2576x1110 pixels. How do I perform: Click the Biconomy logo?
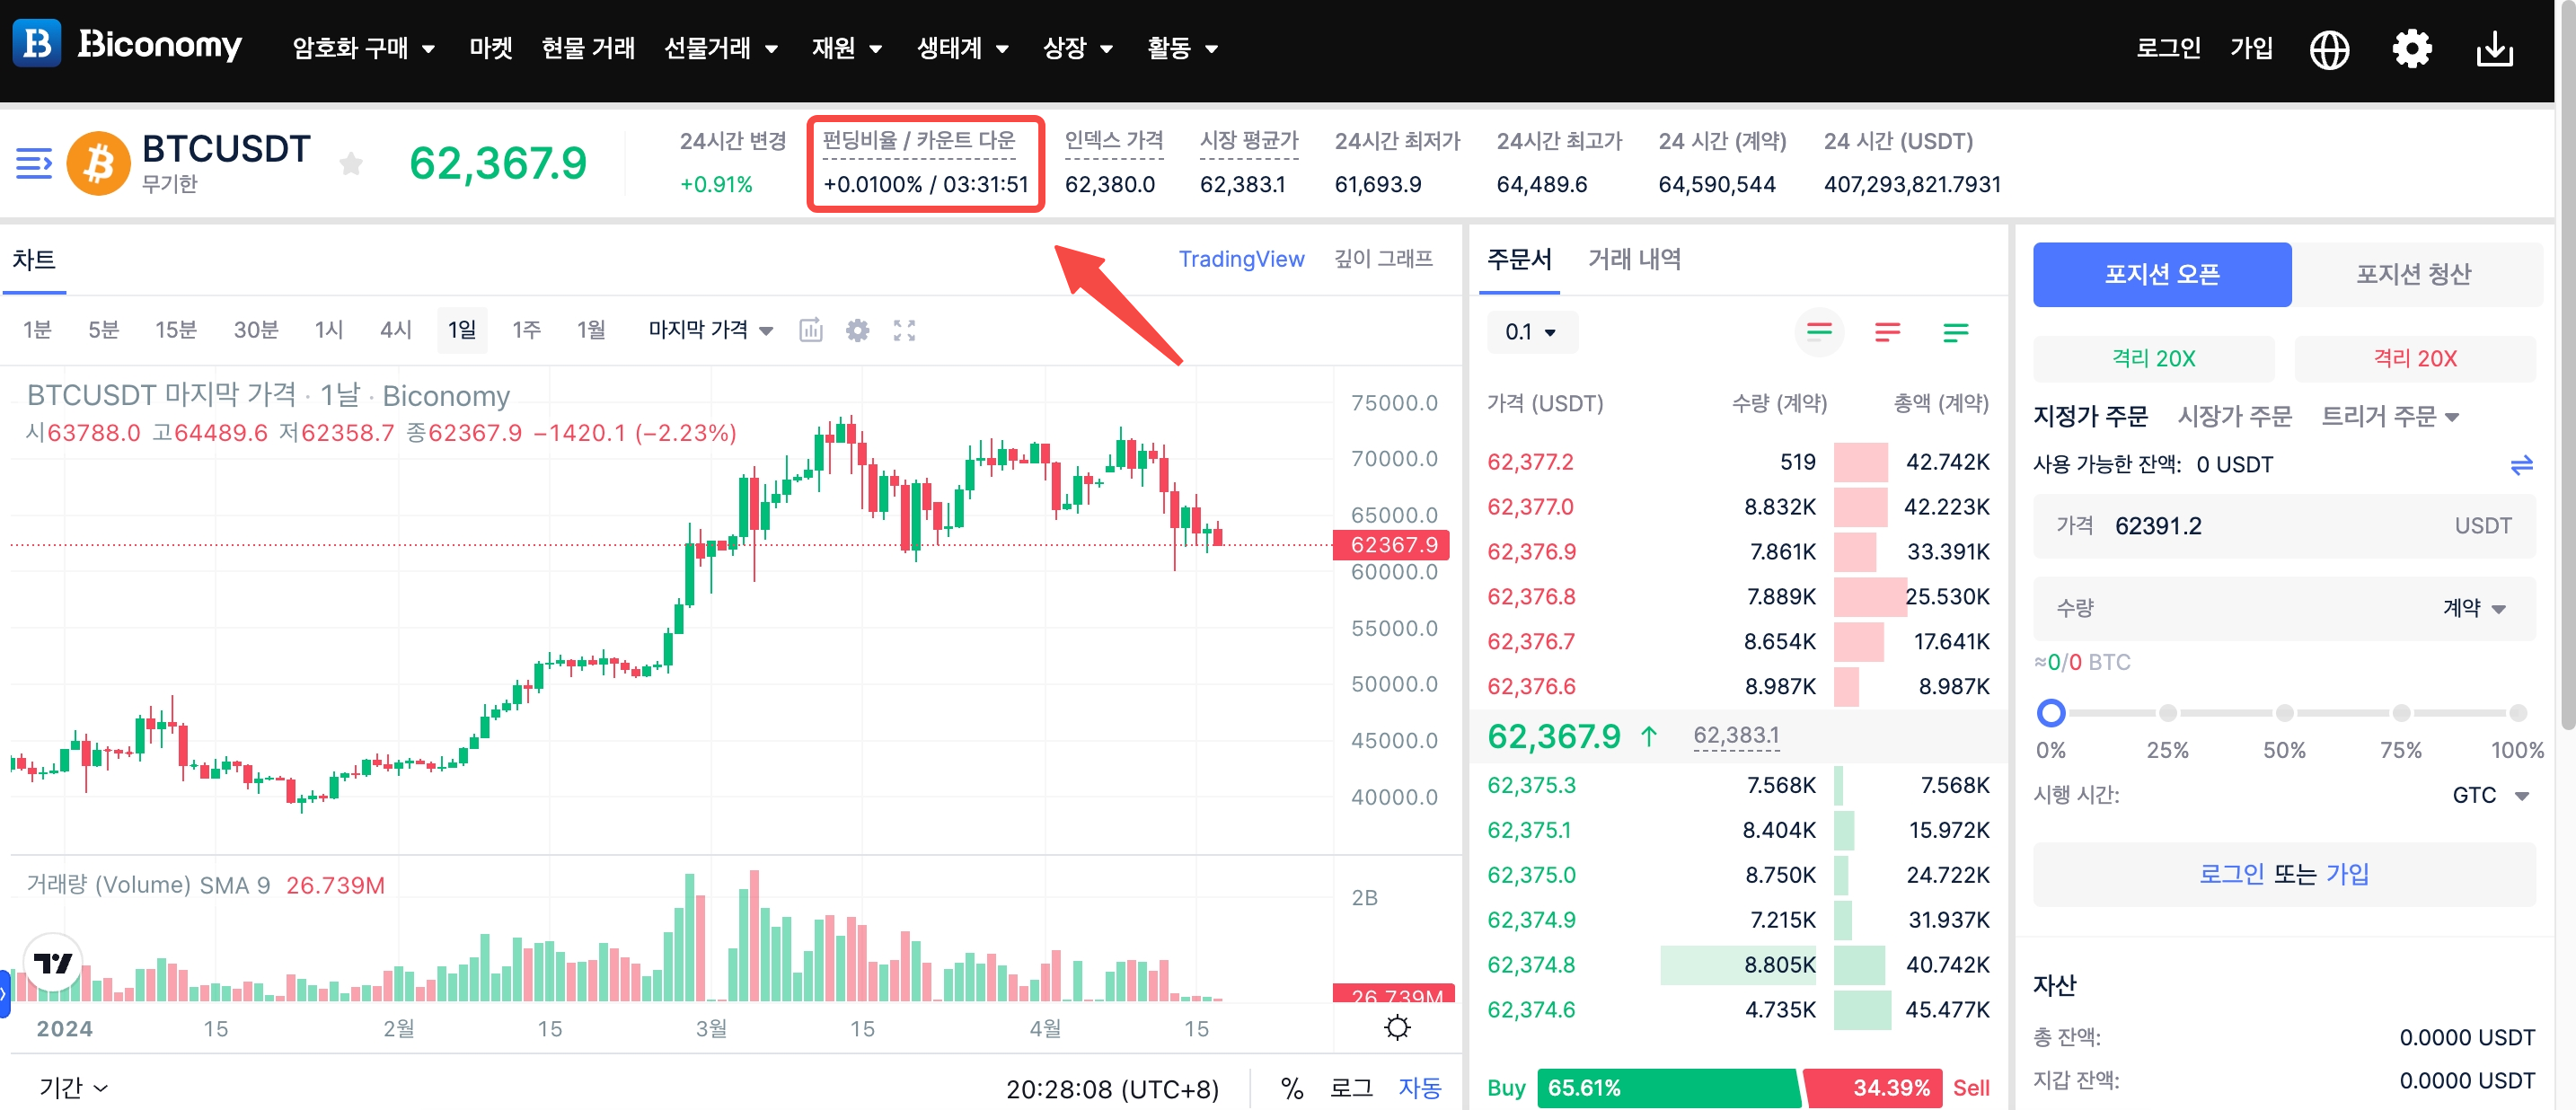128,44
